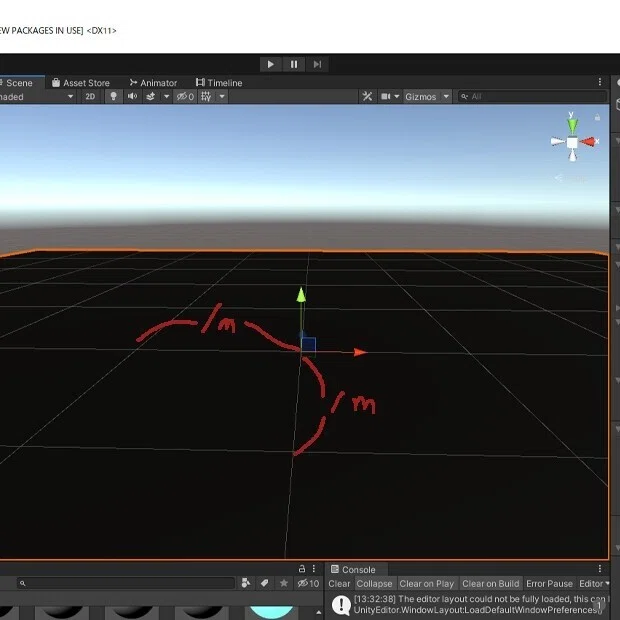Open the Timeline tab
Image resolution: width=620 pixels, height=620 pixels.
(x=219, y=83)
